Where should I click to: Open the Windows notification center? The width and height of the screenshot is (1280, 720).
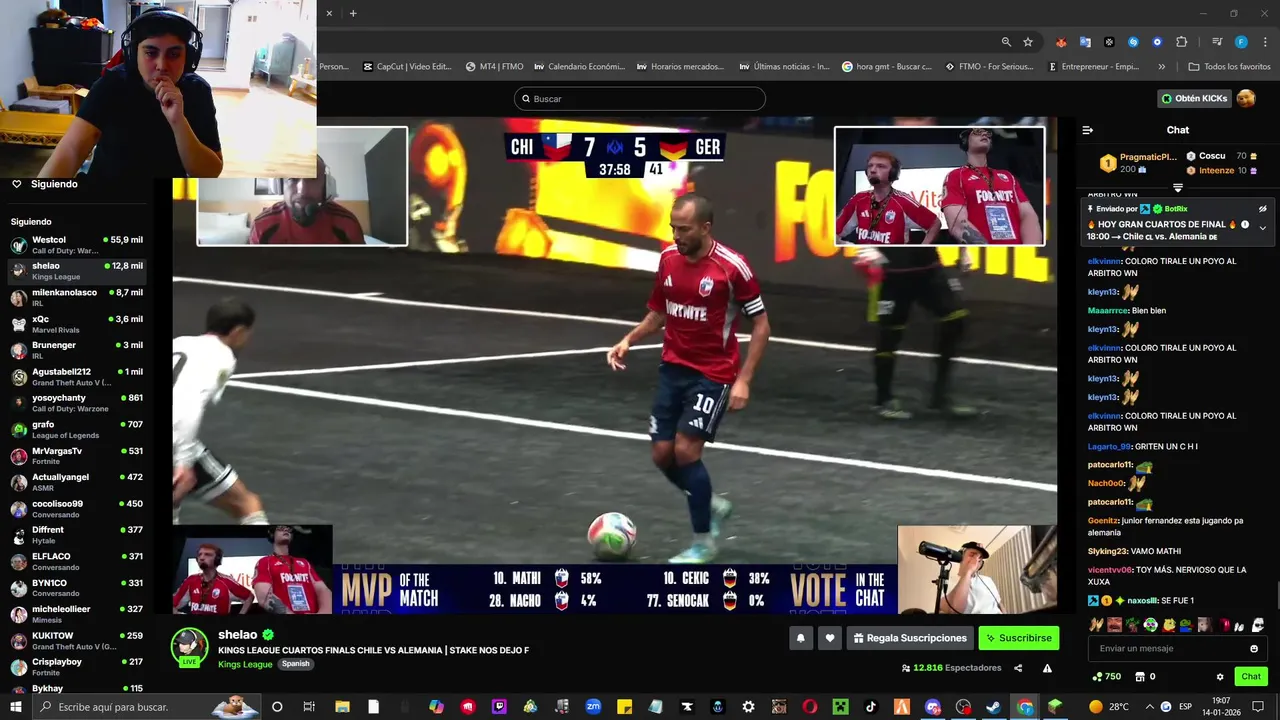tap(1258, 707)
